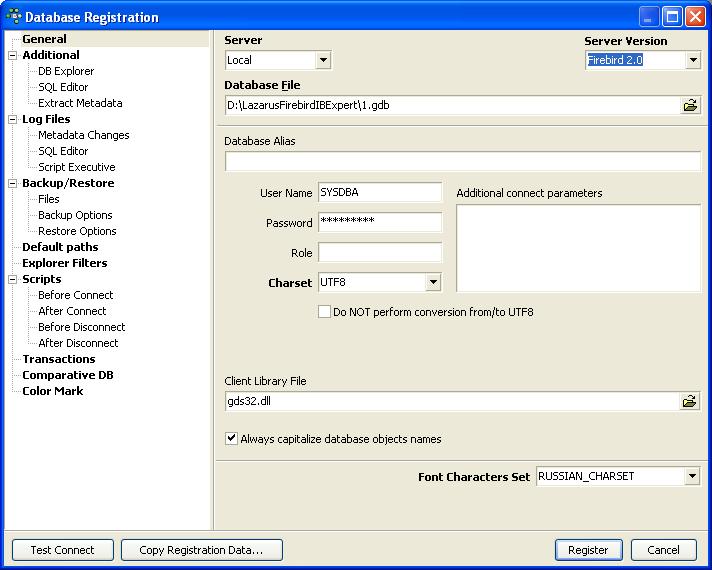Click the User Name field
712x570 pixels.
point(380,192)
